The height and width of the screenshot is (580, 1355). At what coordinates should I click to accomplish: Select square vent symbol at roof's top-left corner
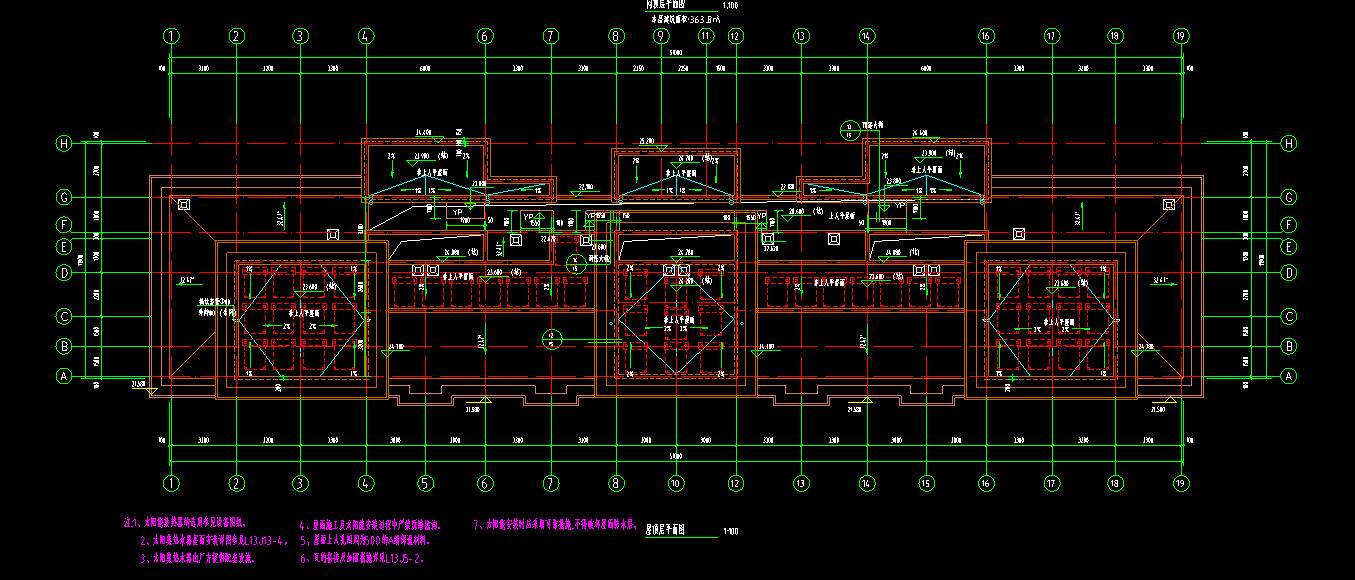coord(183,204)
